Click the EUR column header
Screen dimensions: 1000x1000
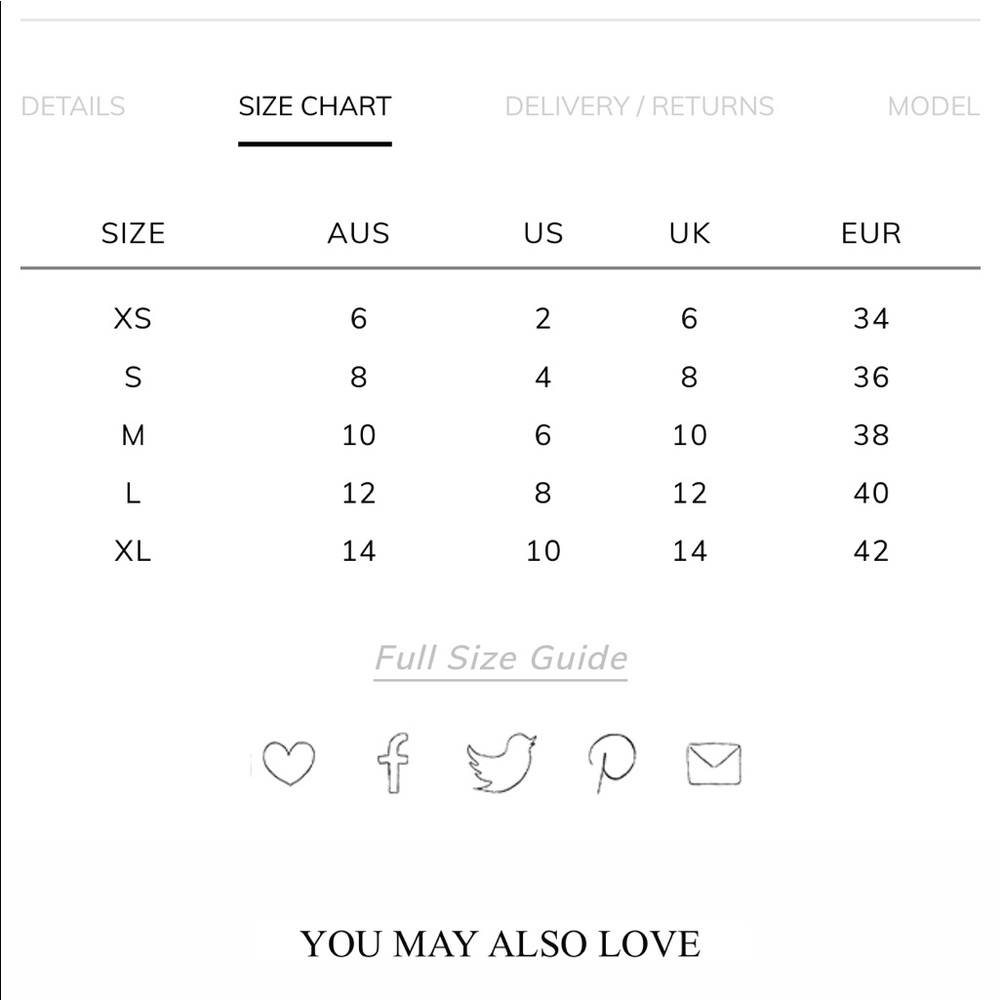(871, 233)
